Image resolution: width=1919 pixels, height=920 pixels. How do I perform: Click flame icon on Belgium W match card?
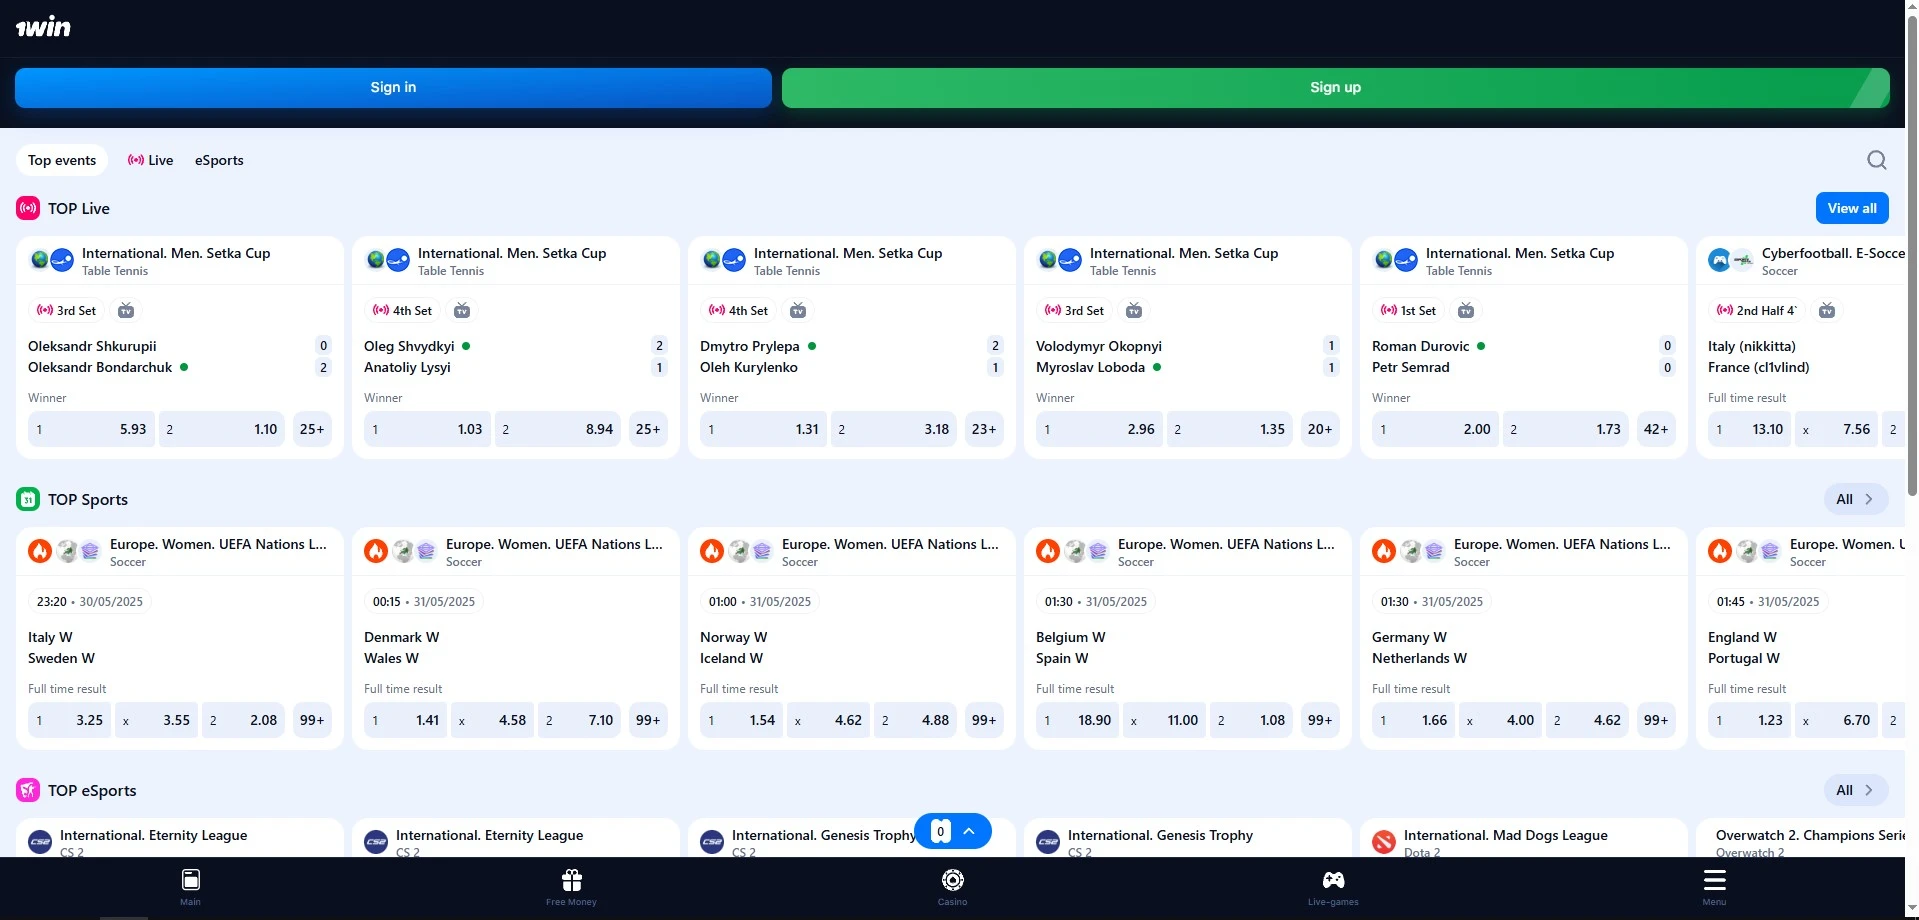[x=1048, y=551]
